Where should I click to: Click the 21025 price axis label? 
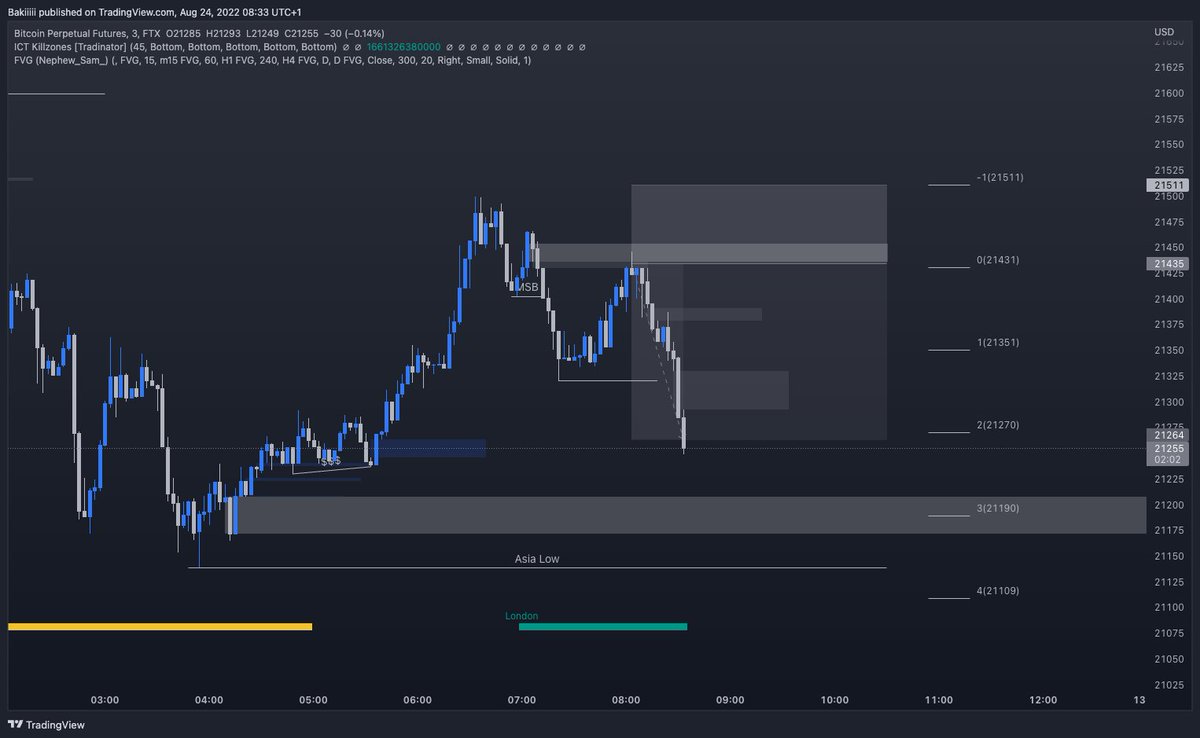pyautogui.click(x=1169, y=685)
